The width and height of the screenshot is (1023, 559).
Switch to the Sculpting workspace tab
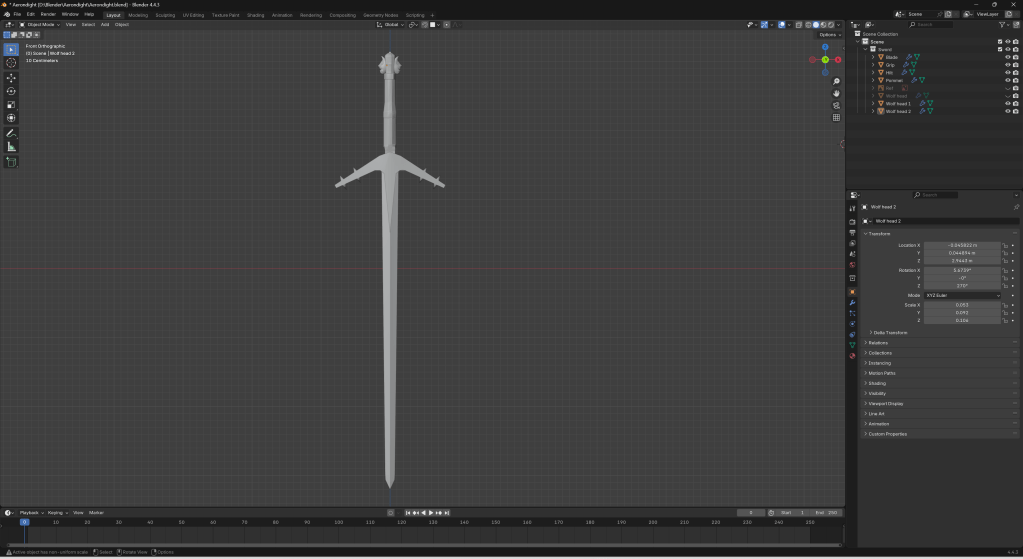(x=165, y=15)
